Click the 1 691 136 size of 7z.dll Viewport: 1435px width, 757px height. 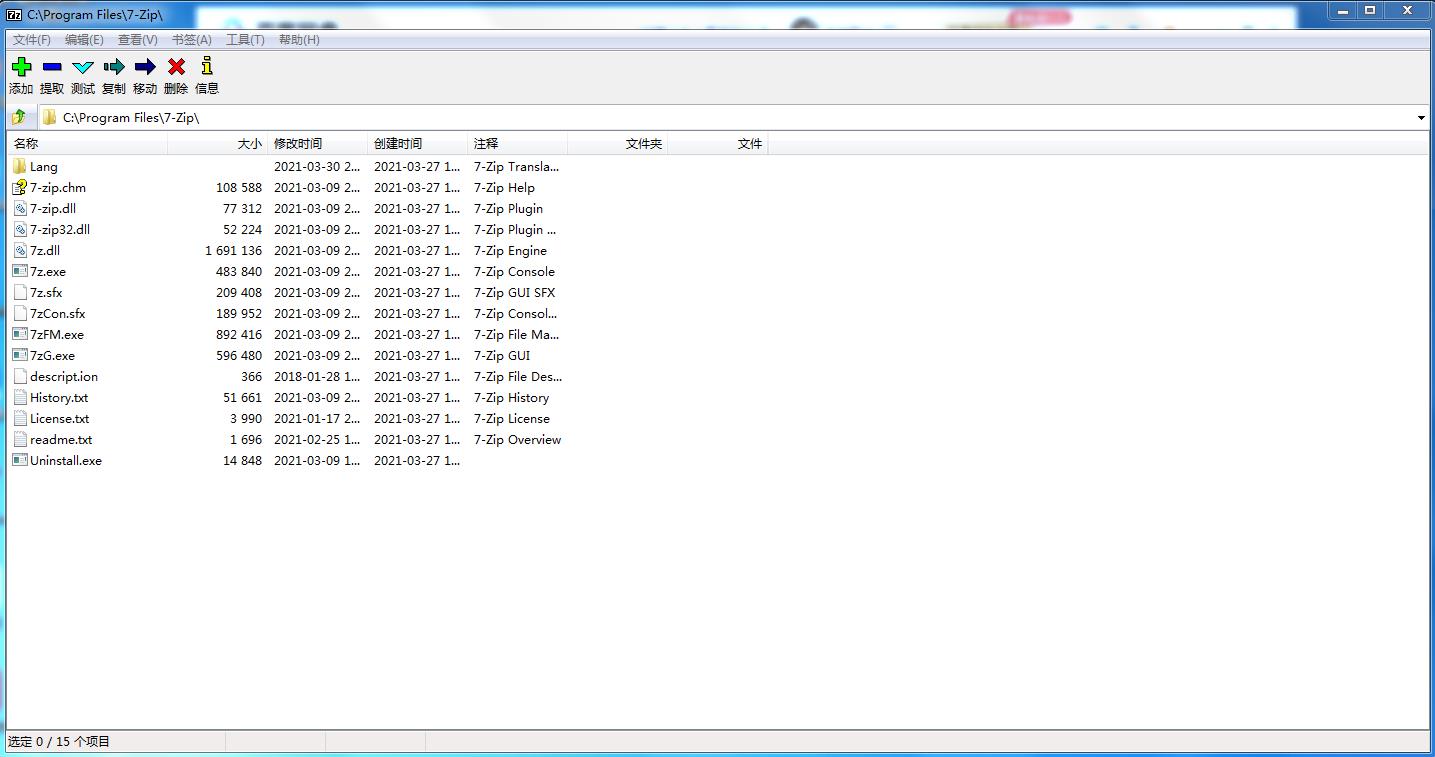233,251
